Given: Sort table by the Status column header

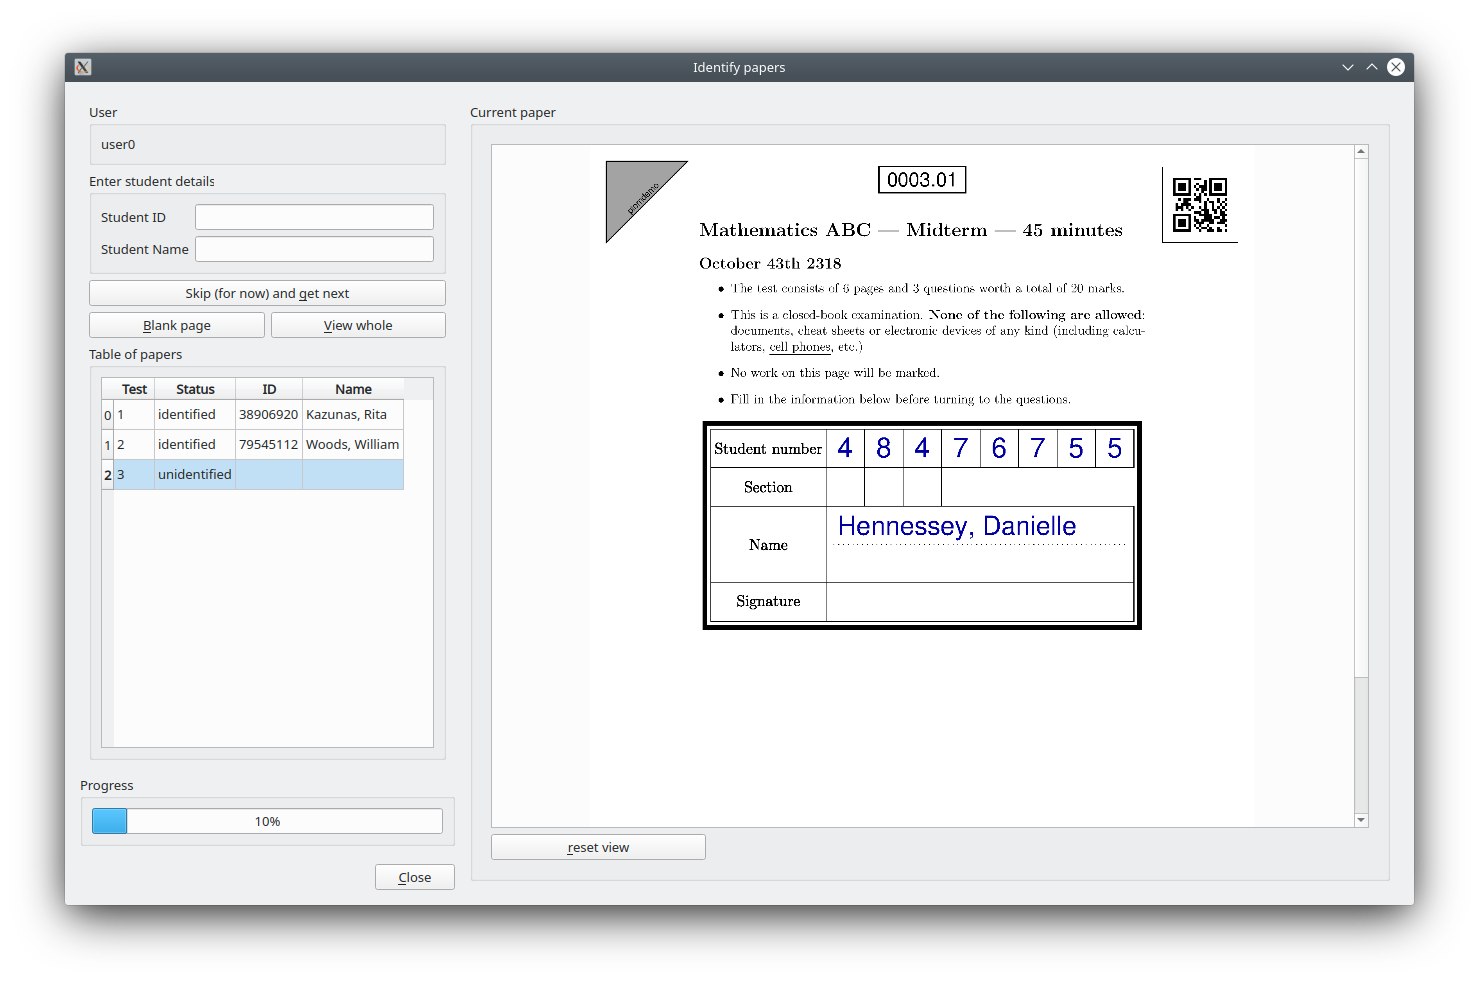Looking at the screenshot, I should point(195,389).
